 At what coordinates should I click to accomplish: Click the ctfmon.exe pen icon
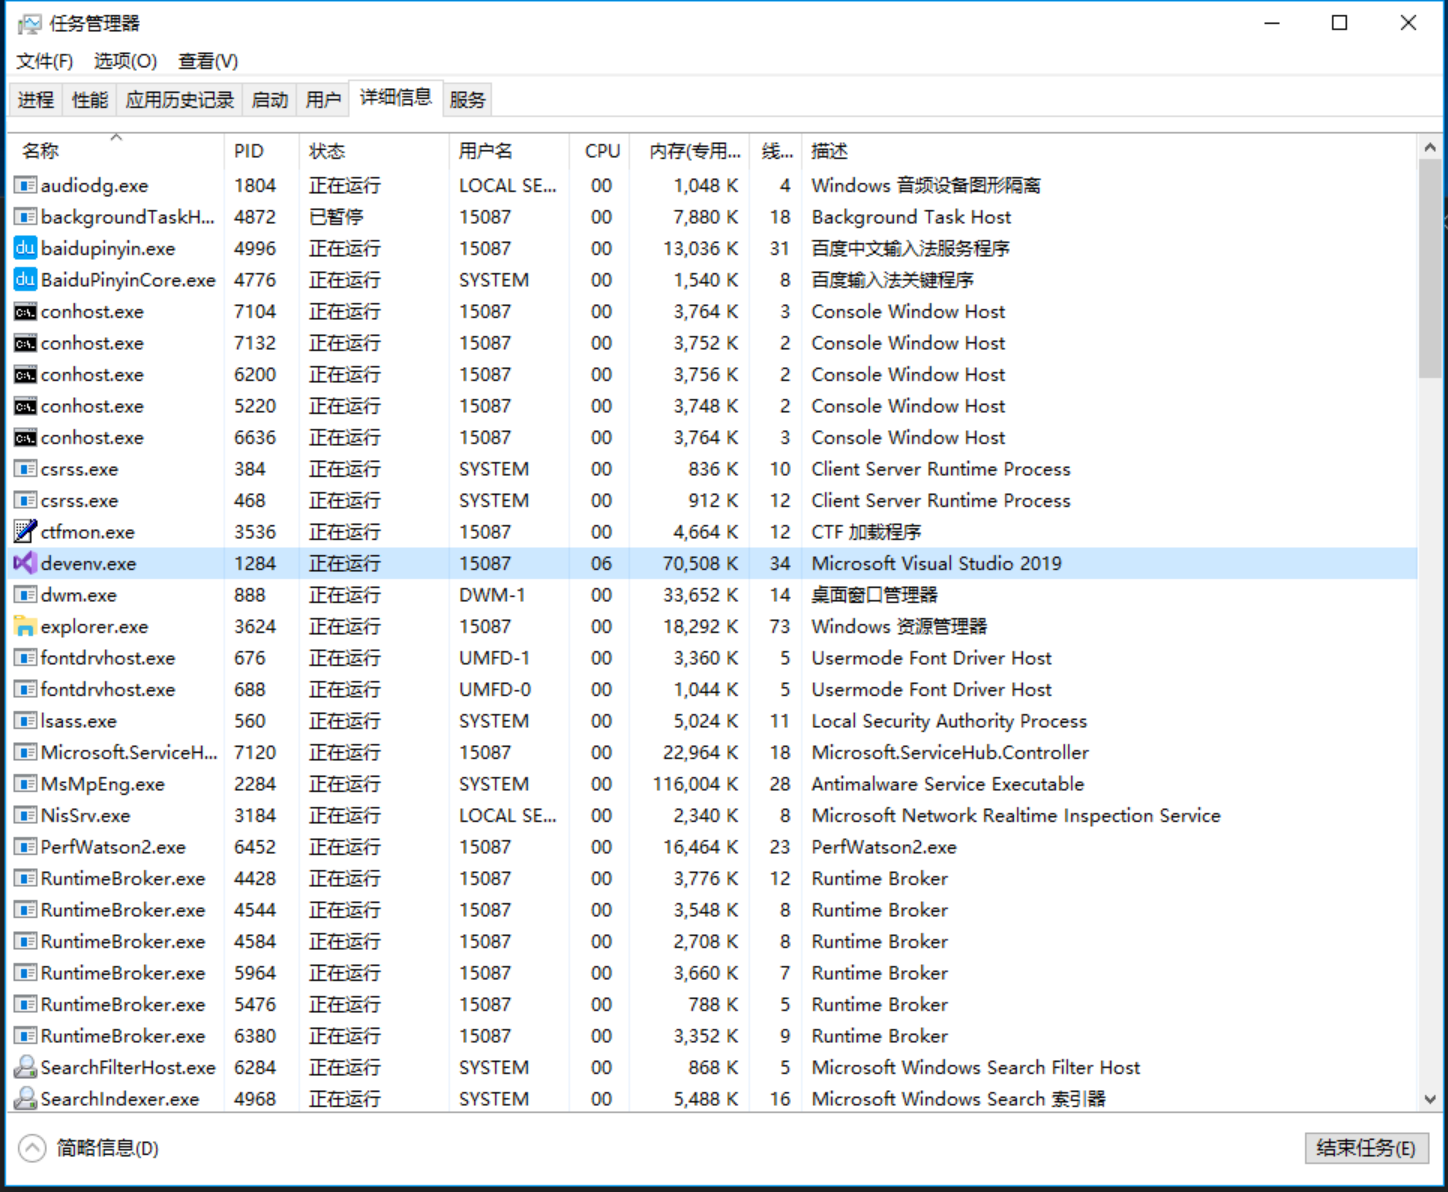tap(25, 532)
